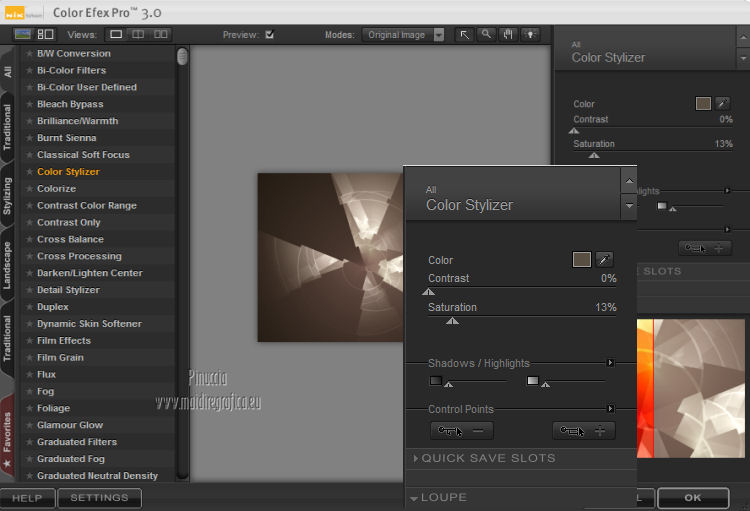Click the remove control point button in the zoomed panel
This screenshot has width=750, height=511.
tap(462, 431)
